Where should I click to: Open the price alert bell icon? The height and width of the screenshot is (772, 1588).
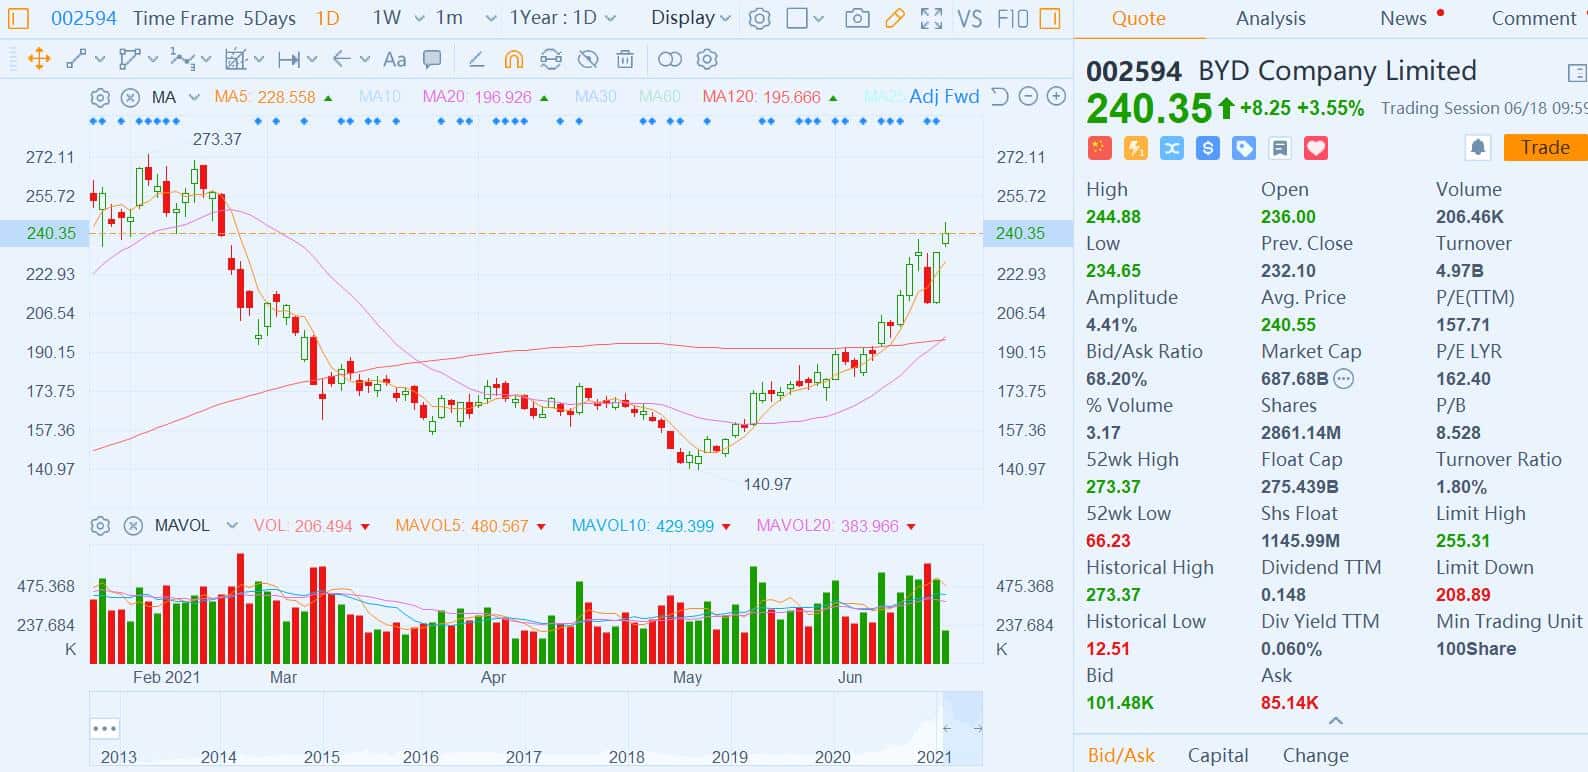point(1477,148)
